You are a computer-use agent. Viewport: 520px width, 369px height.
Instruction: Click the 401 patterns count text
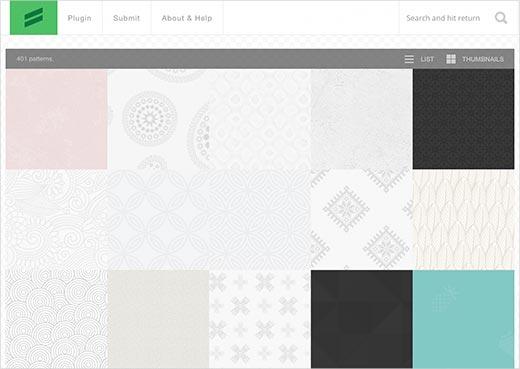pyautogui.click(x=34, y=59)
